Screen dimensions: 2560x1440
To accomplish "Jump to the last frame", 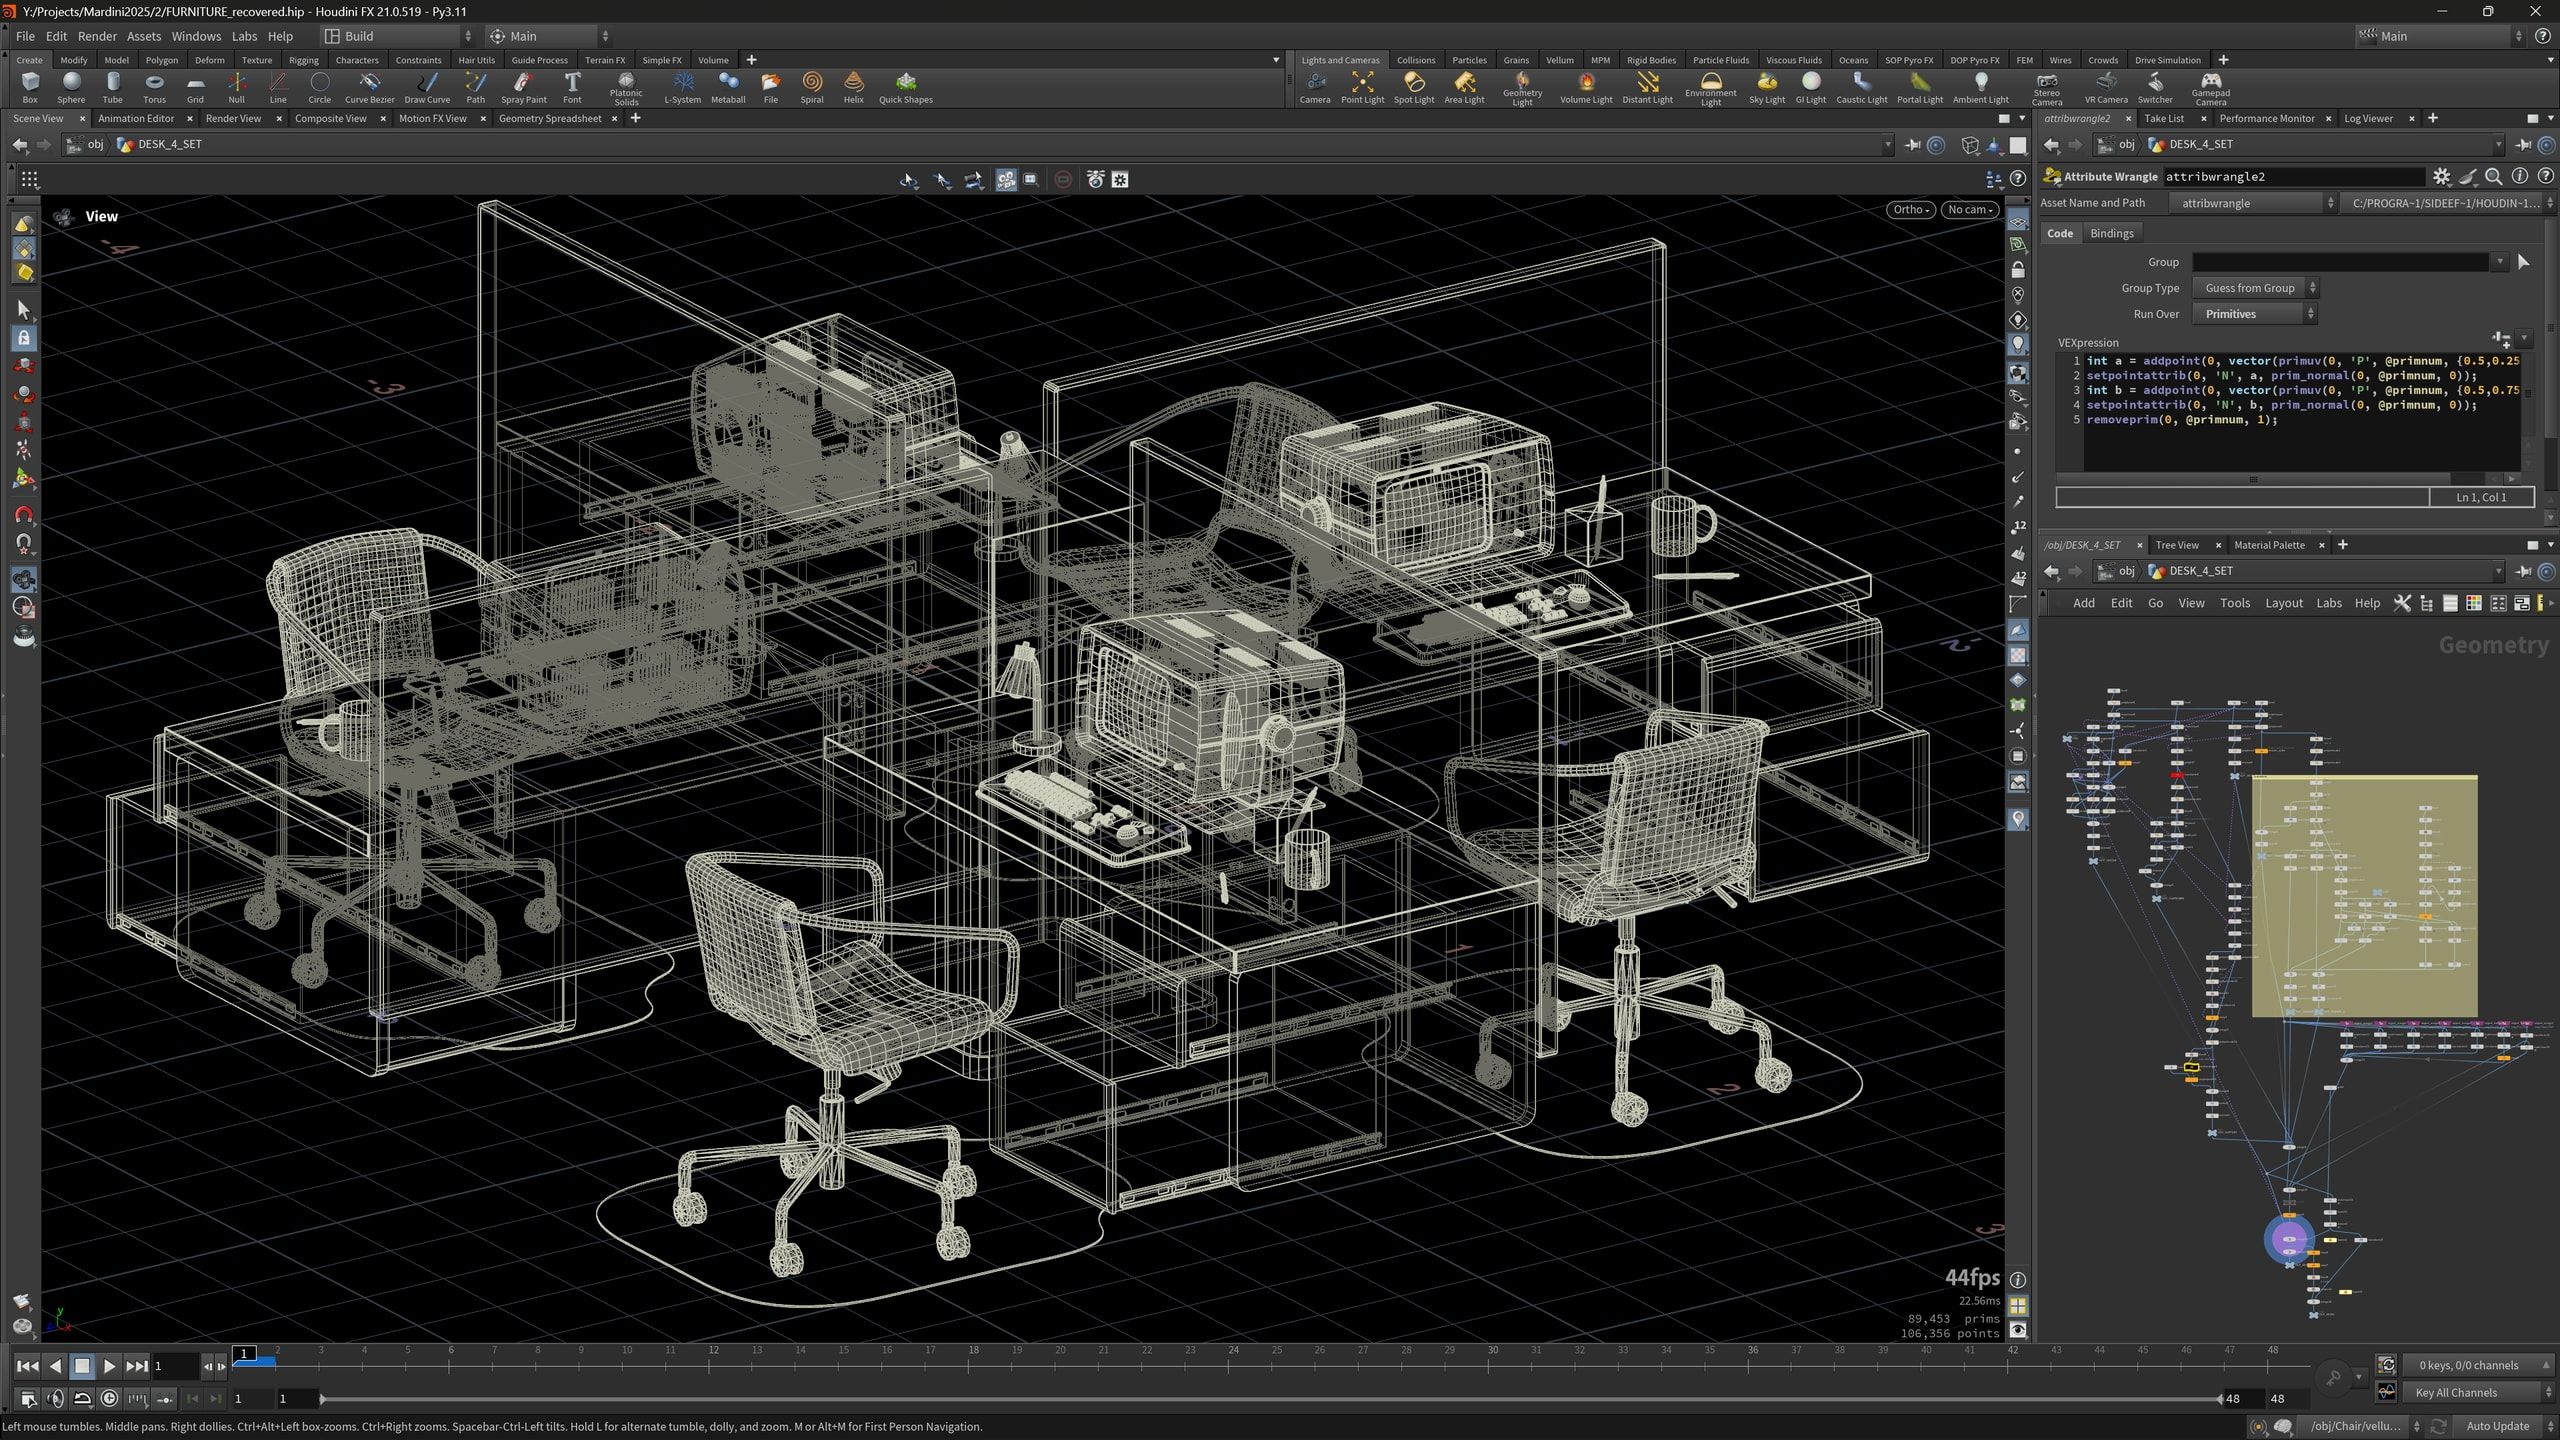I will [x=137, y=1366].
